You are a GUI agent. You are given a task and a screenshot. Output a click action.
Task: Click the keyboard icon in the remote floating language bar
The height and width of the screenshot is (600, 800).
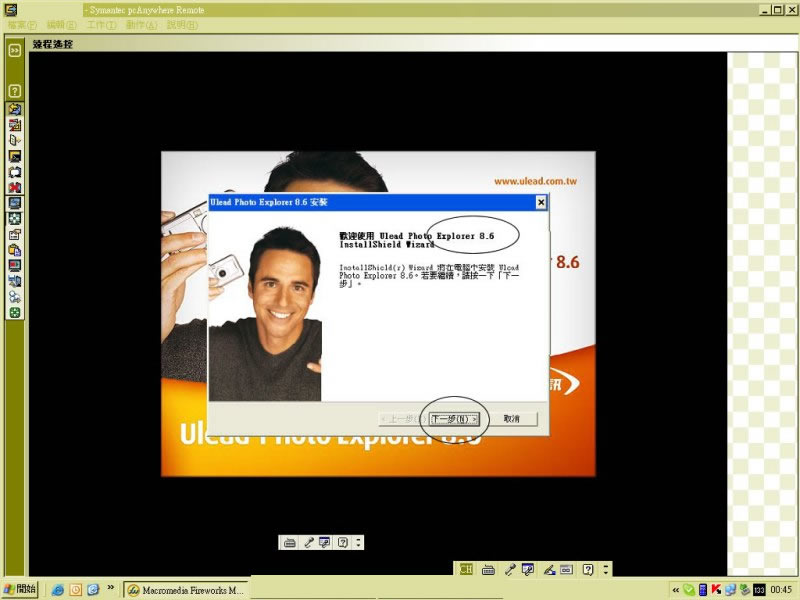289,542
